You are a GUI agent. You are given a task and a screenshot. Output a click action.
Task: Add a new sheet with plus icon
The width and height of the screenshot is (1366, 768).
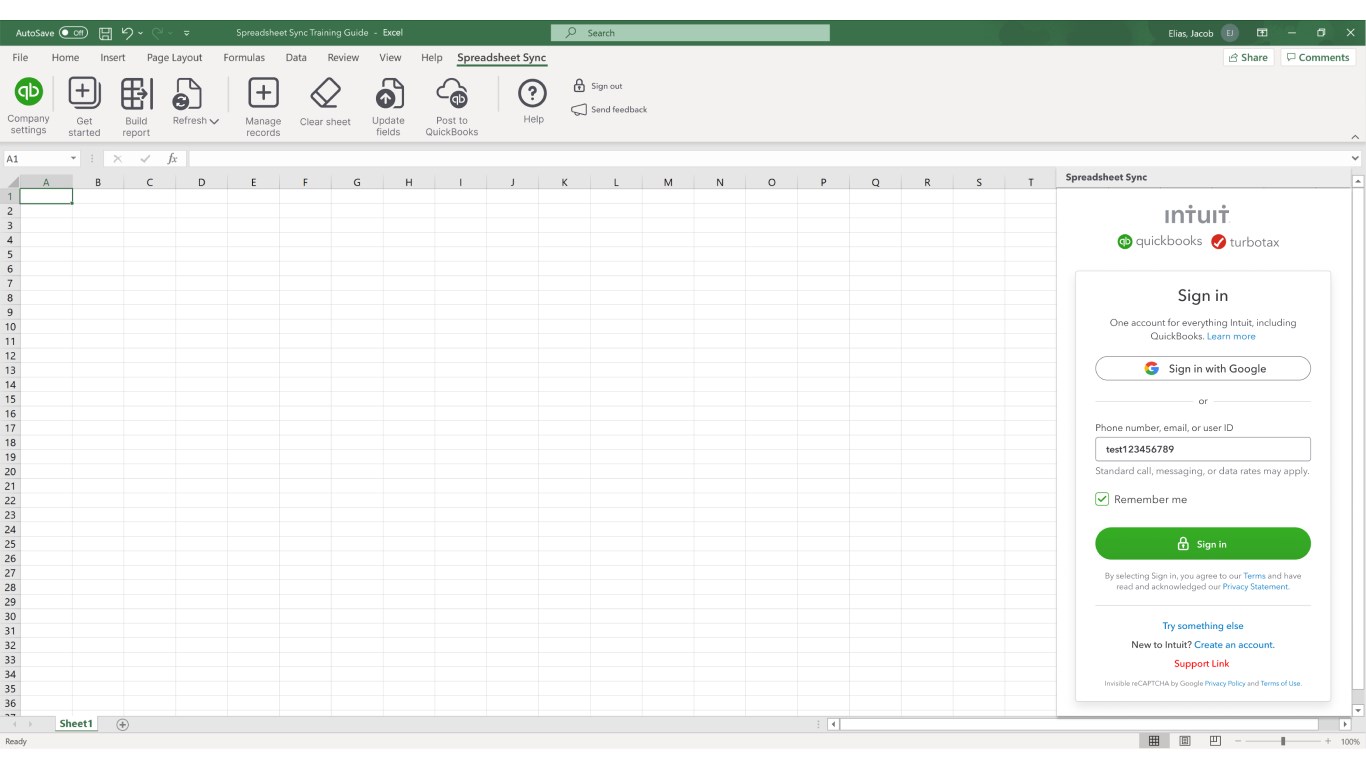[123, 724]
